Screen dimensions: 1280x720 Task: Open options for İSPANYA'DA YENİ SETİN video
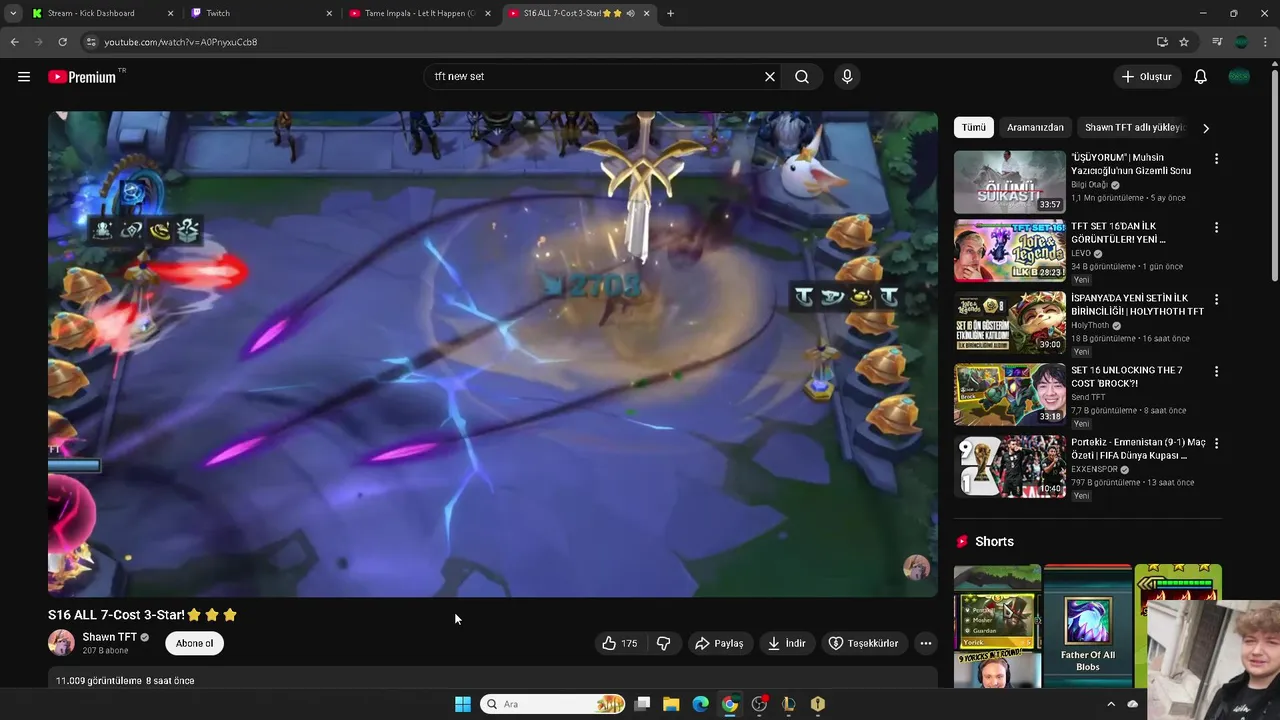coord(1216,300)
